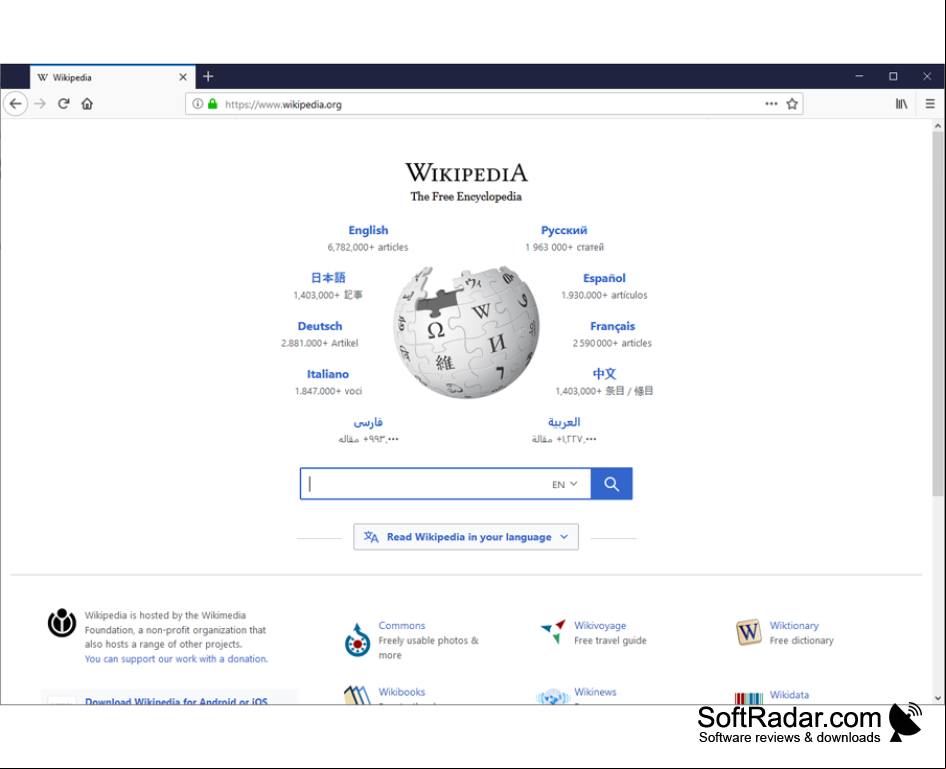This screenshot has height=769, width=946.
Task: Click the Wikivoyage arrows icon
Action: pos(553,631)
